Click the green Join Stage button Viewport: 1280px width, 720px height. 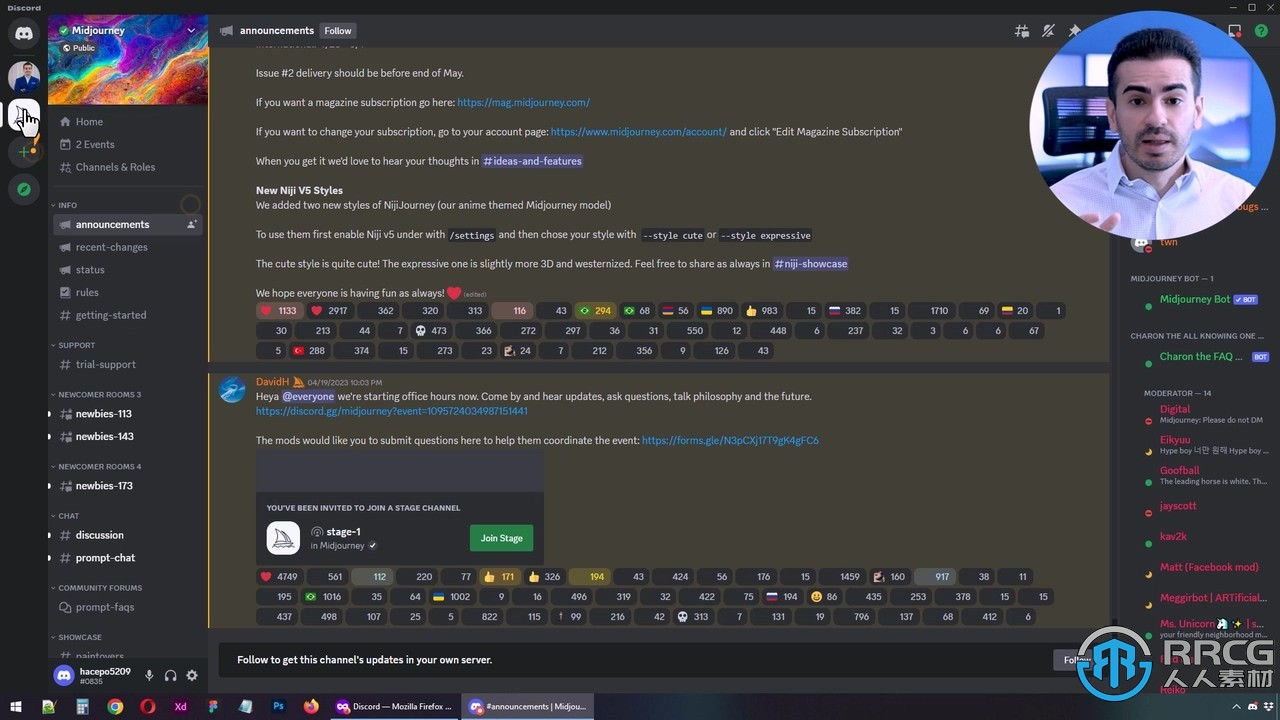[501, 538]
